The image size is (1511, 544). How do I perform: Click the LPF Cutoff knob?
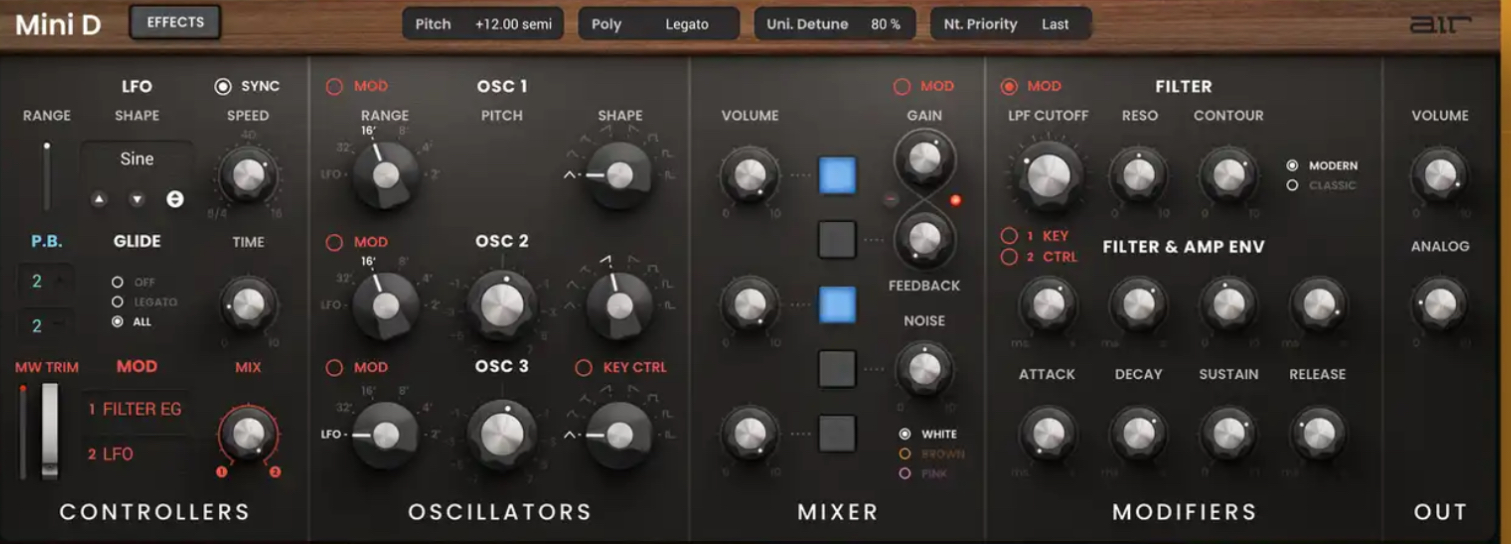(x=1048, y=174)
